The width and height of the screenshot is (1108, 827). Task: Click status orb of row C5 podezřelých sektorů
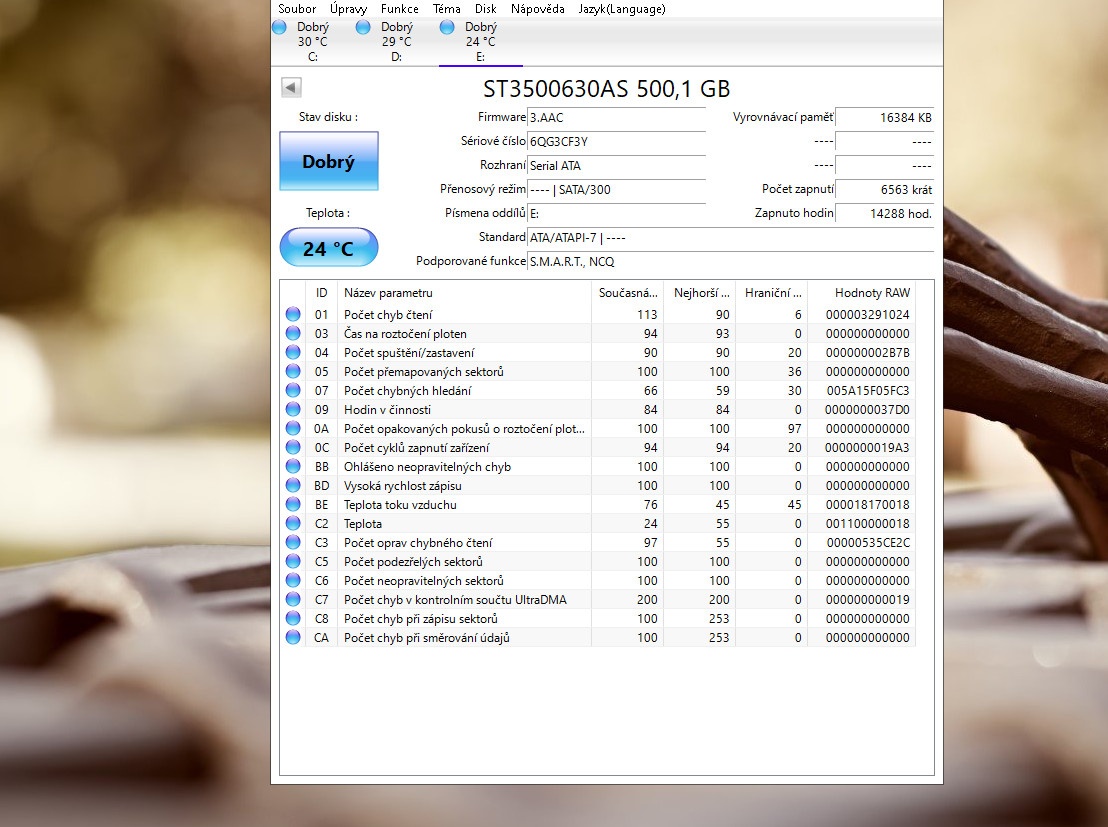tap(293, 561)
